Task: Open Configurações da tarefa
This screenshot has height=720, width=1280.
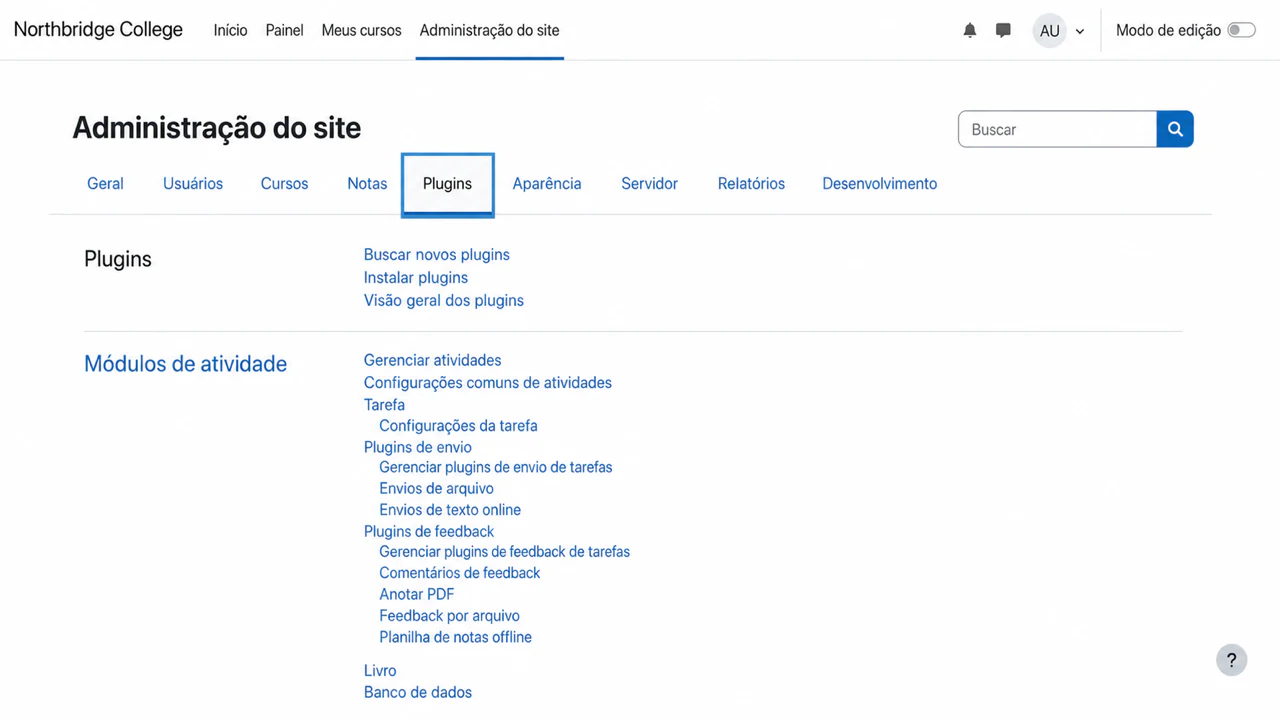Action: 458,426
